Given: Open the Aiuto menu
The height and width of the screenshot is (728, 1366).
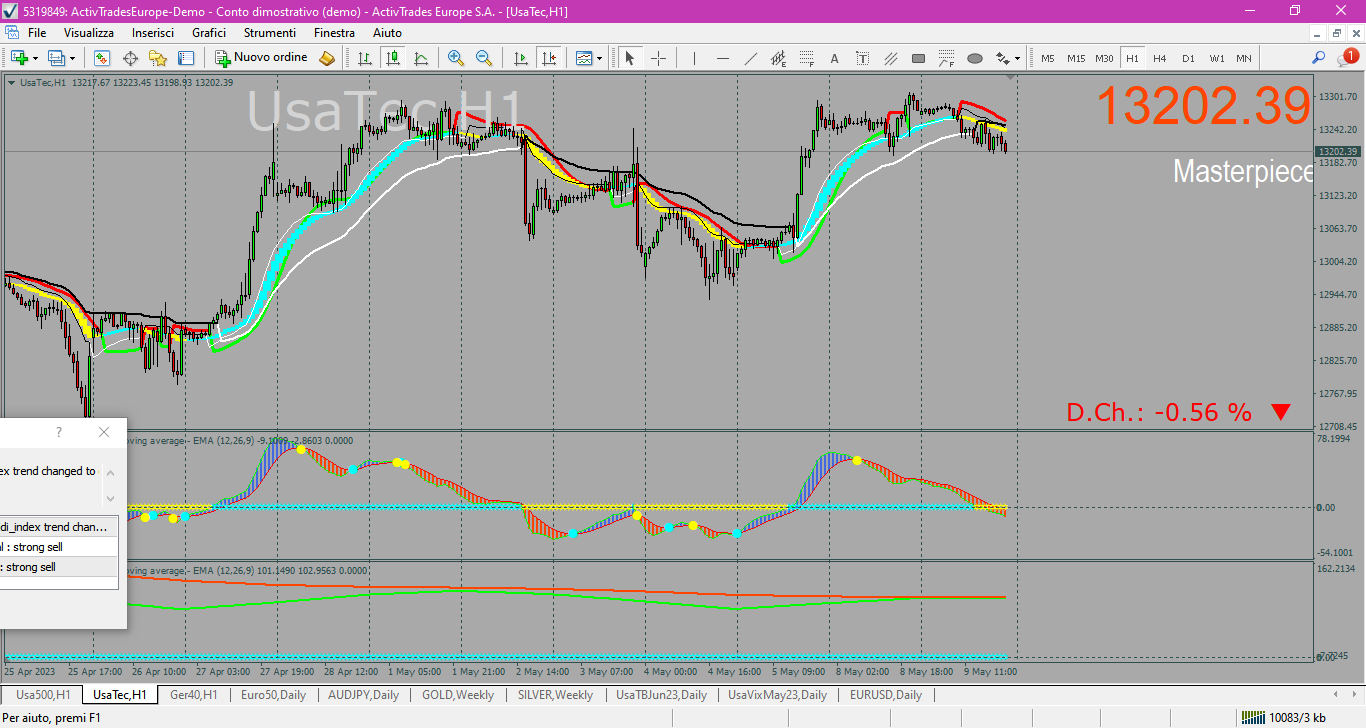Looking at the screenshot, I should tap(387, 33).
